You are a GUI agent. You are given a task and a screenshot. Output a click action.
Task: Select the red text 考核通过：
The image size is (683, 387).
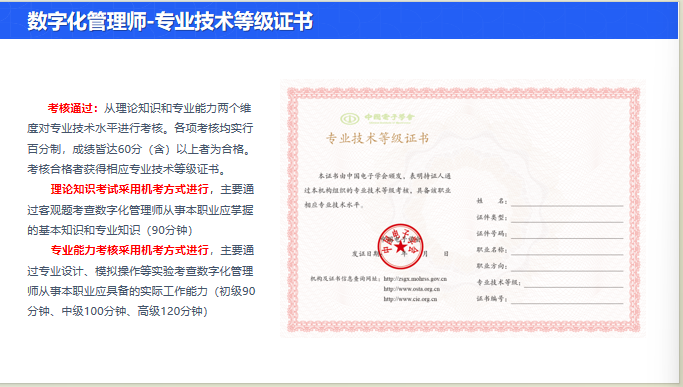73,108
